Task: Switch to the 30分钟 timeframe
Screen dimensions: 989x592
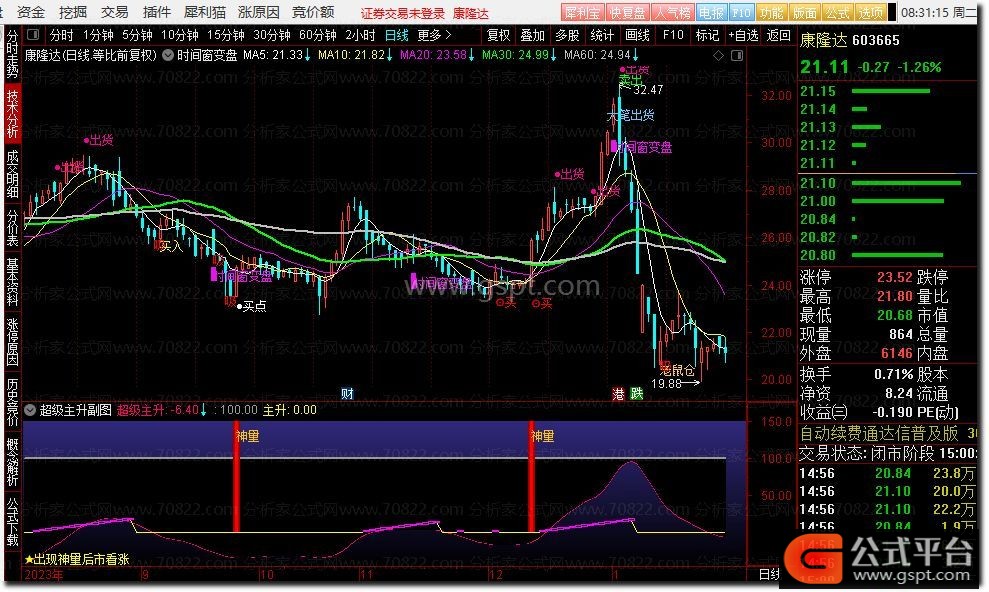Action: [272, 35]
